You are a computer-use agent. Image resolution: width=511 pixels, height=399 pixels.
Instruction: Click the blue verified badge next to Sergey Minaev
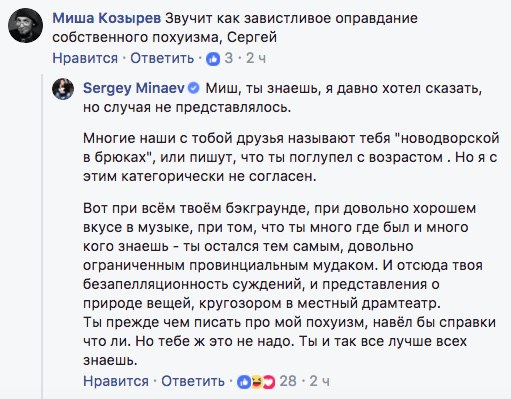(x=194, y=88)
